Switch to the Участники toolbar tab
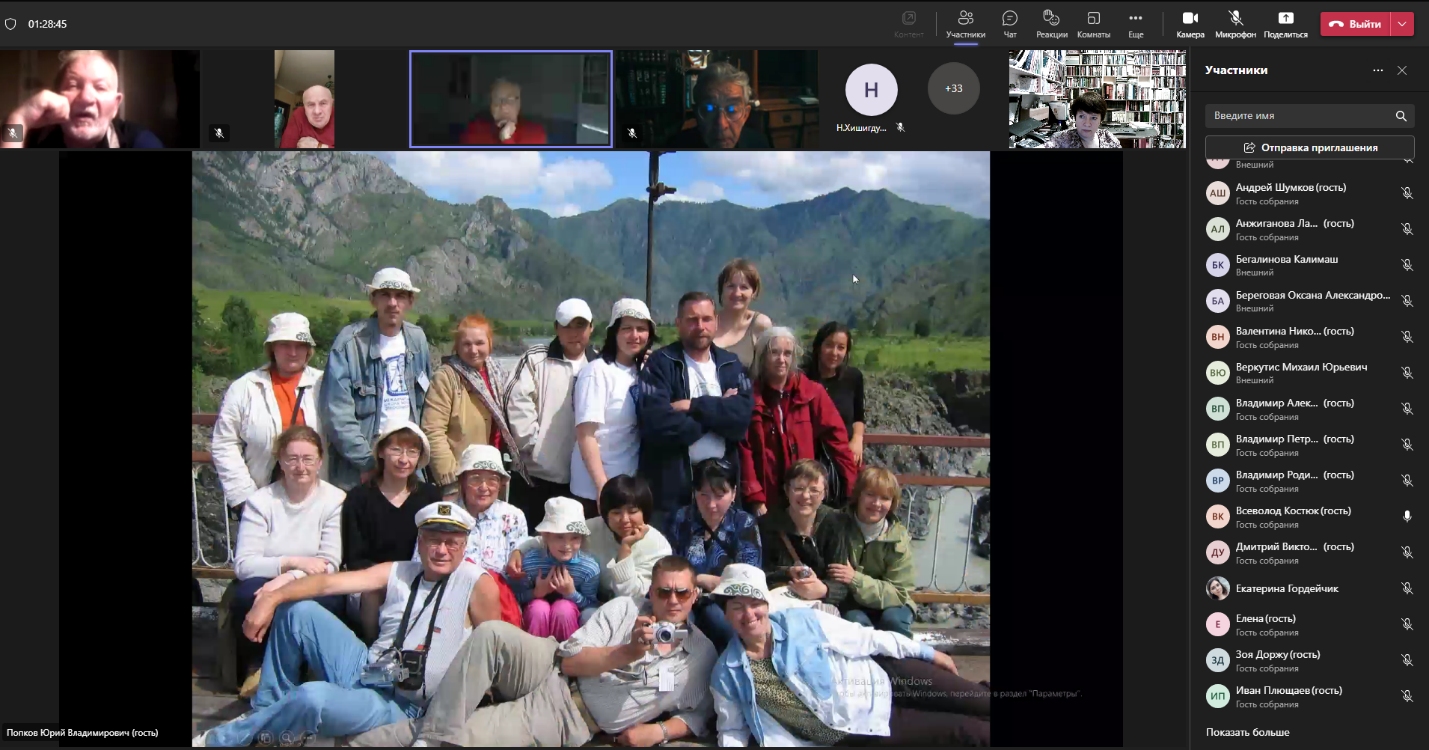Viewport: 1429px width, 750px height. (x=965, y=23)
